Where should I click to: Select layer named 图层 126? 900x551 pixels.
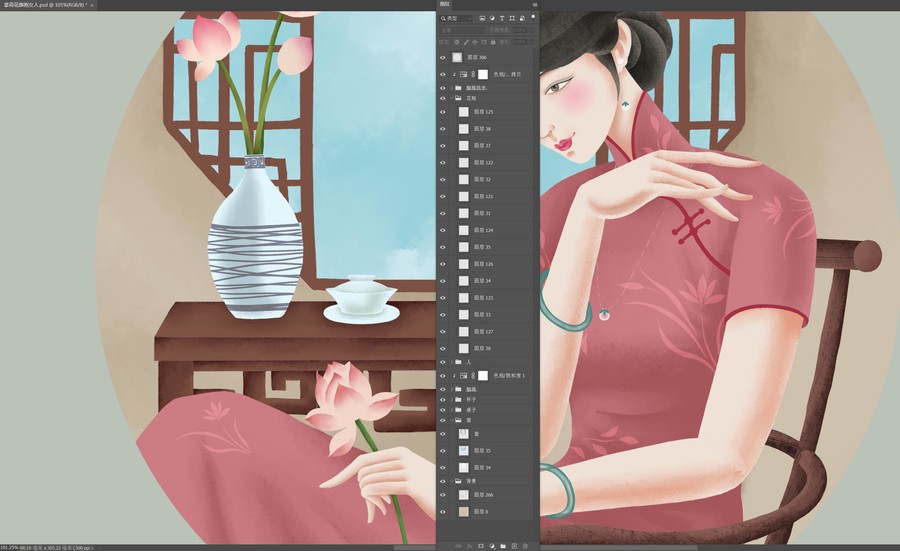(483, 264)
